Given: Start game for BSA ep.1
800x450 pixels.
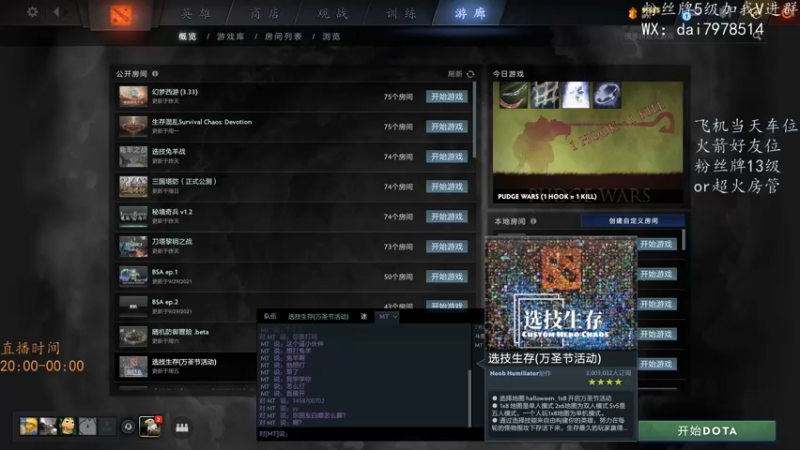Looking at the screenshot, I should (447, 277).
